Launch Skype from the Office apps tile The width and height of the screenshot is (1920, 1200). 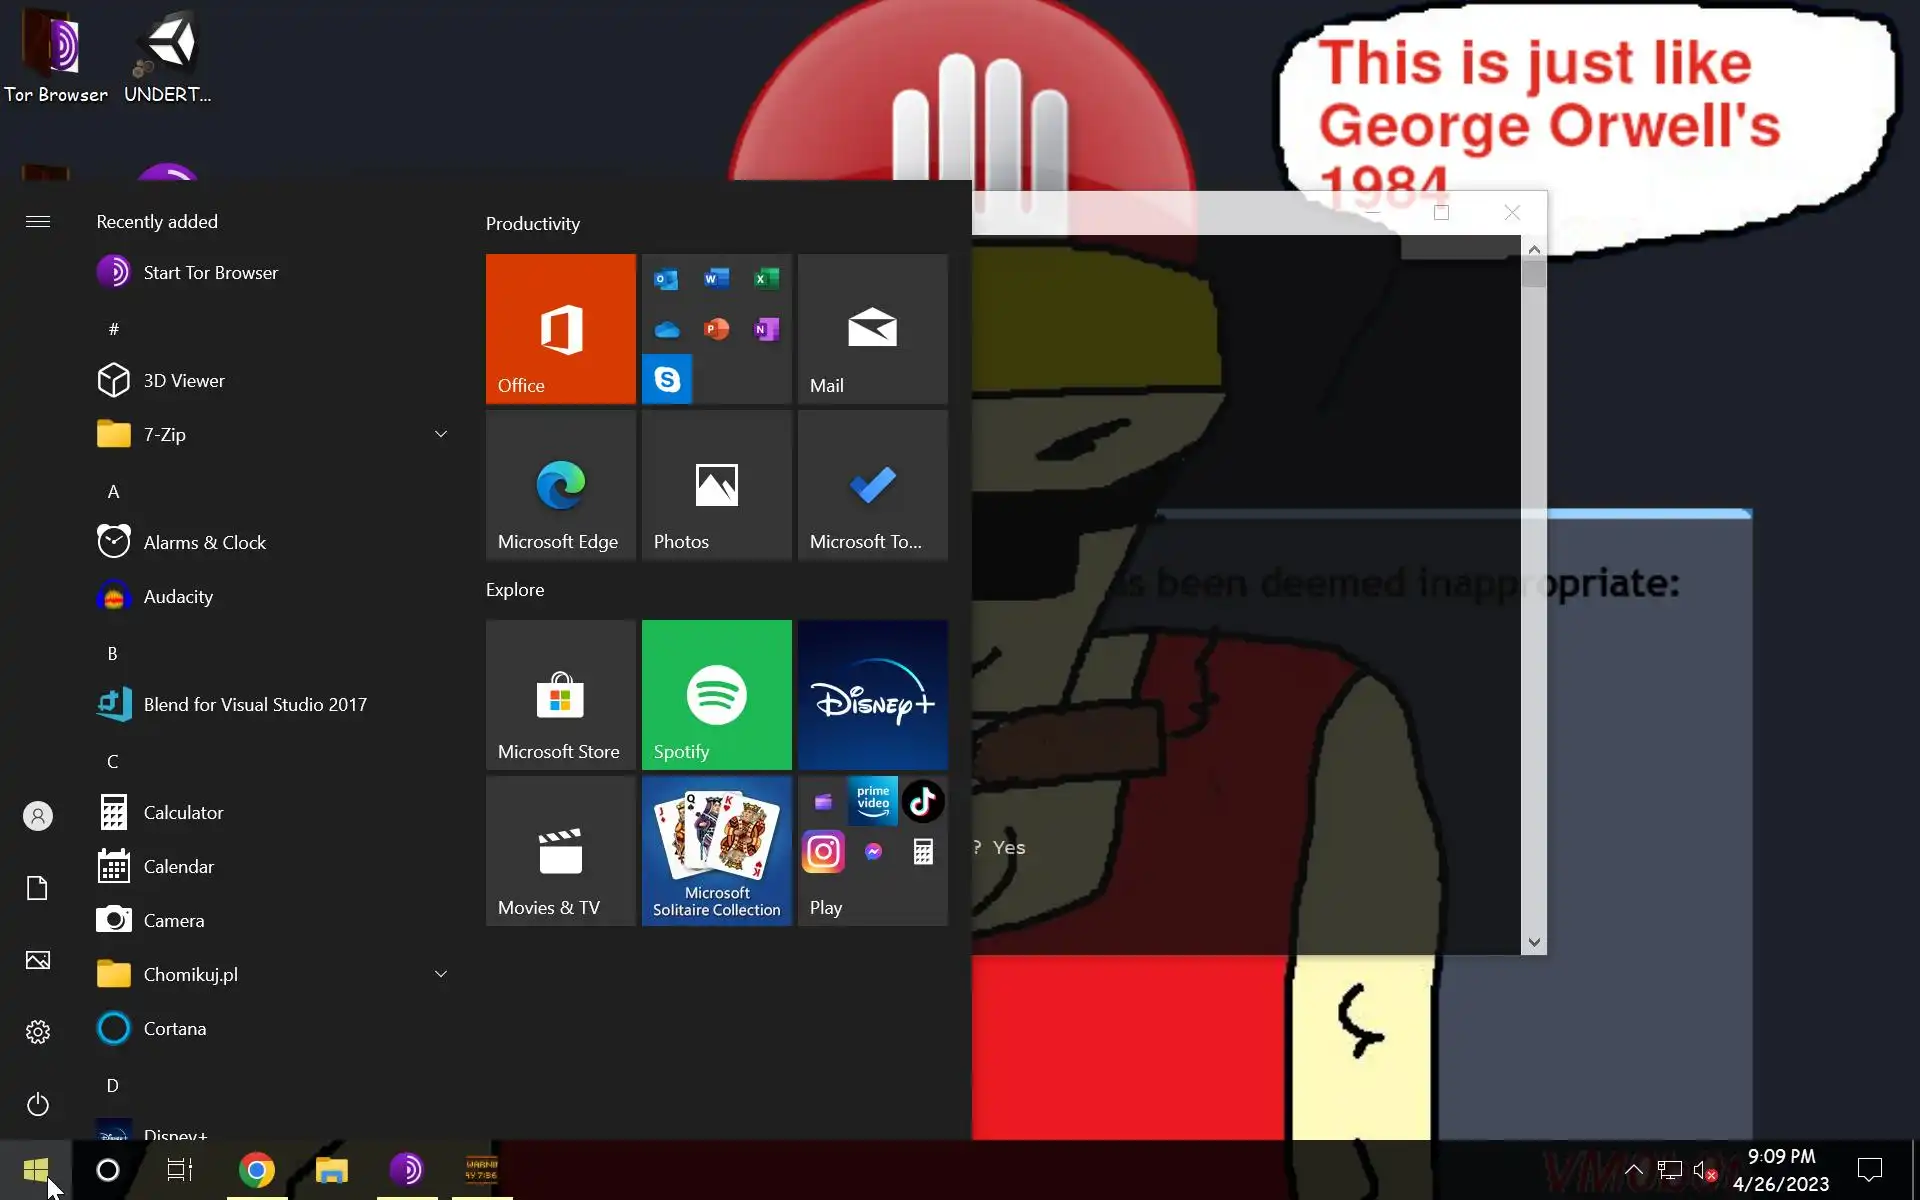[x=667, y=379]
